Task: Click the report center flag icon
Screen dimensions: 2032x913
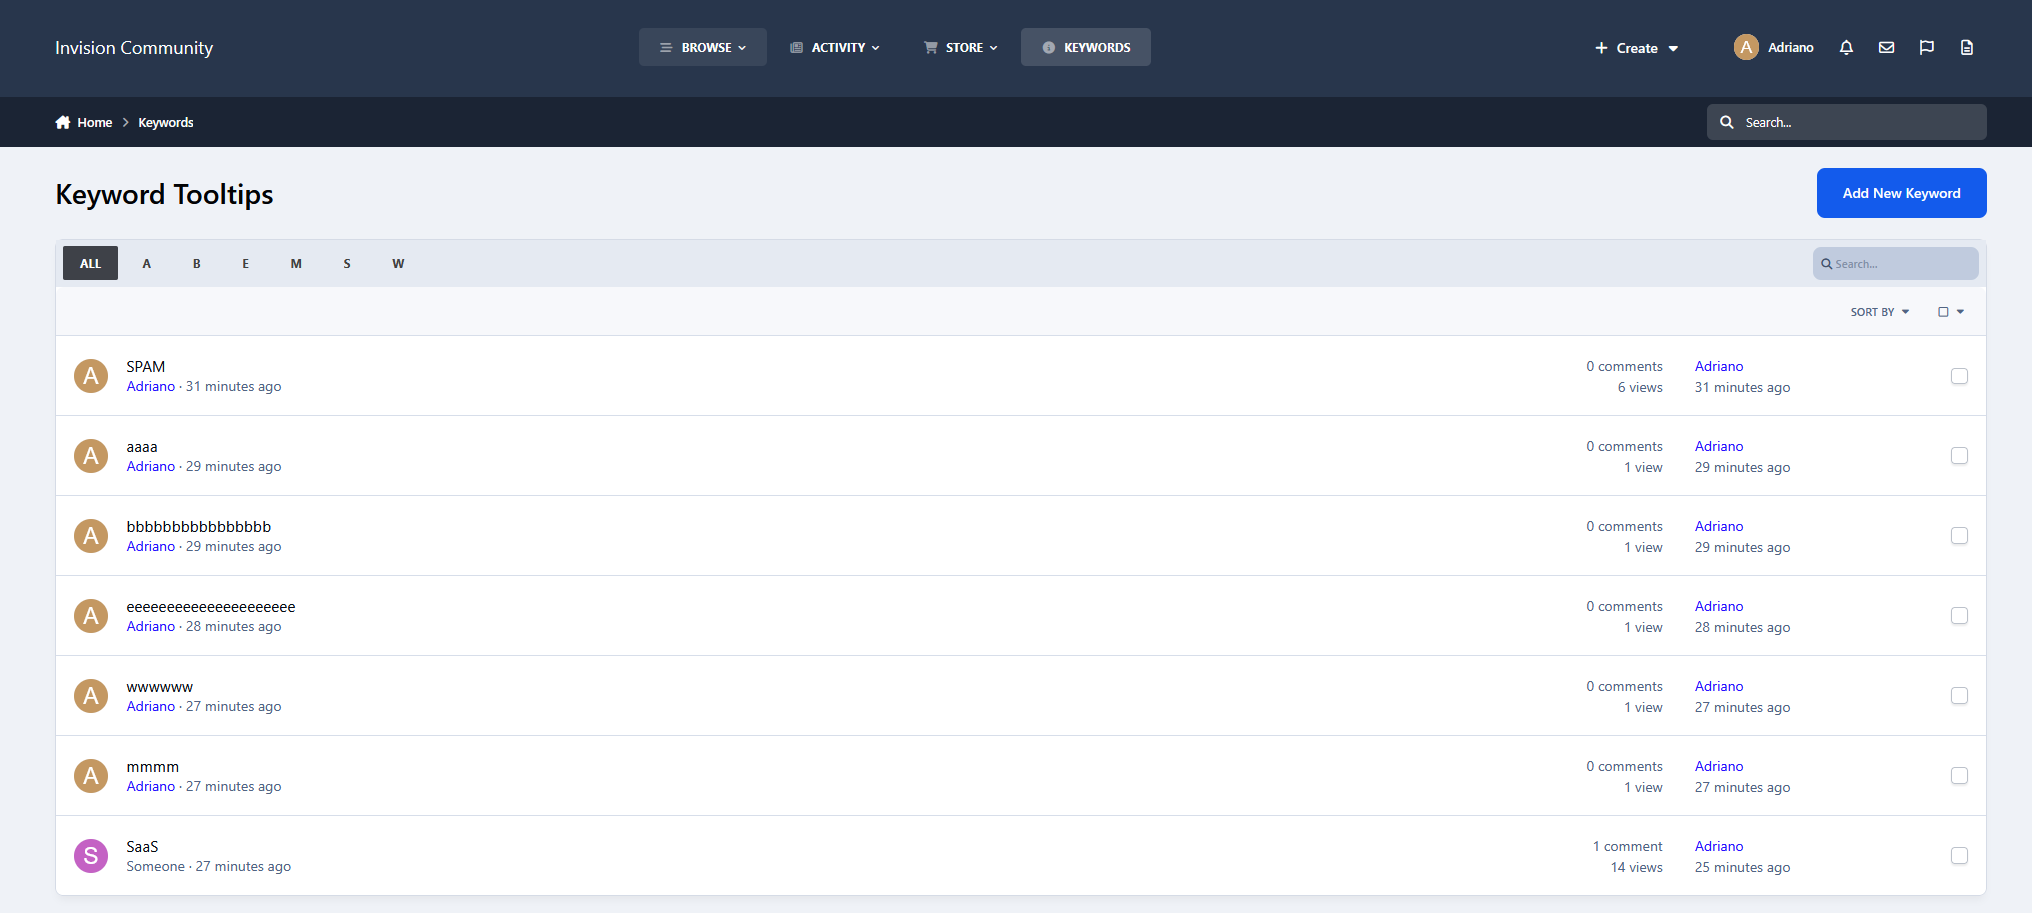Action: click(1926, 48)
